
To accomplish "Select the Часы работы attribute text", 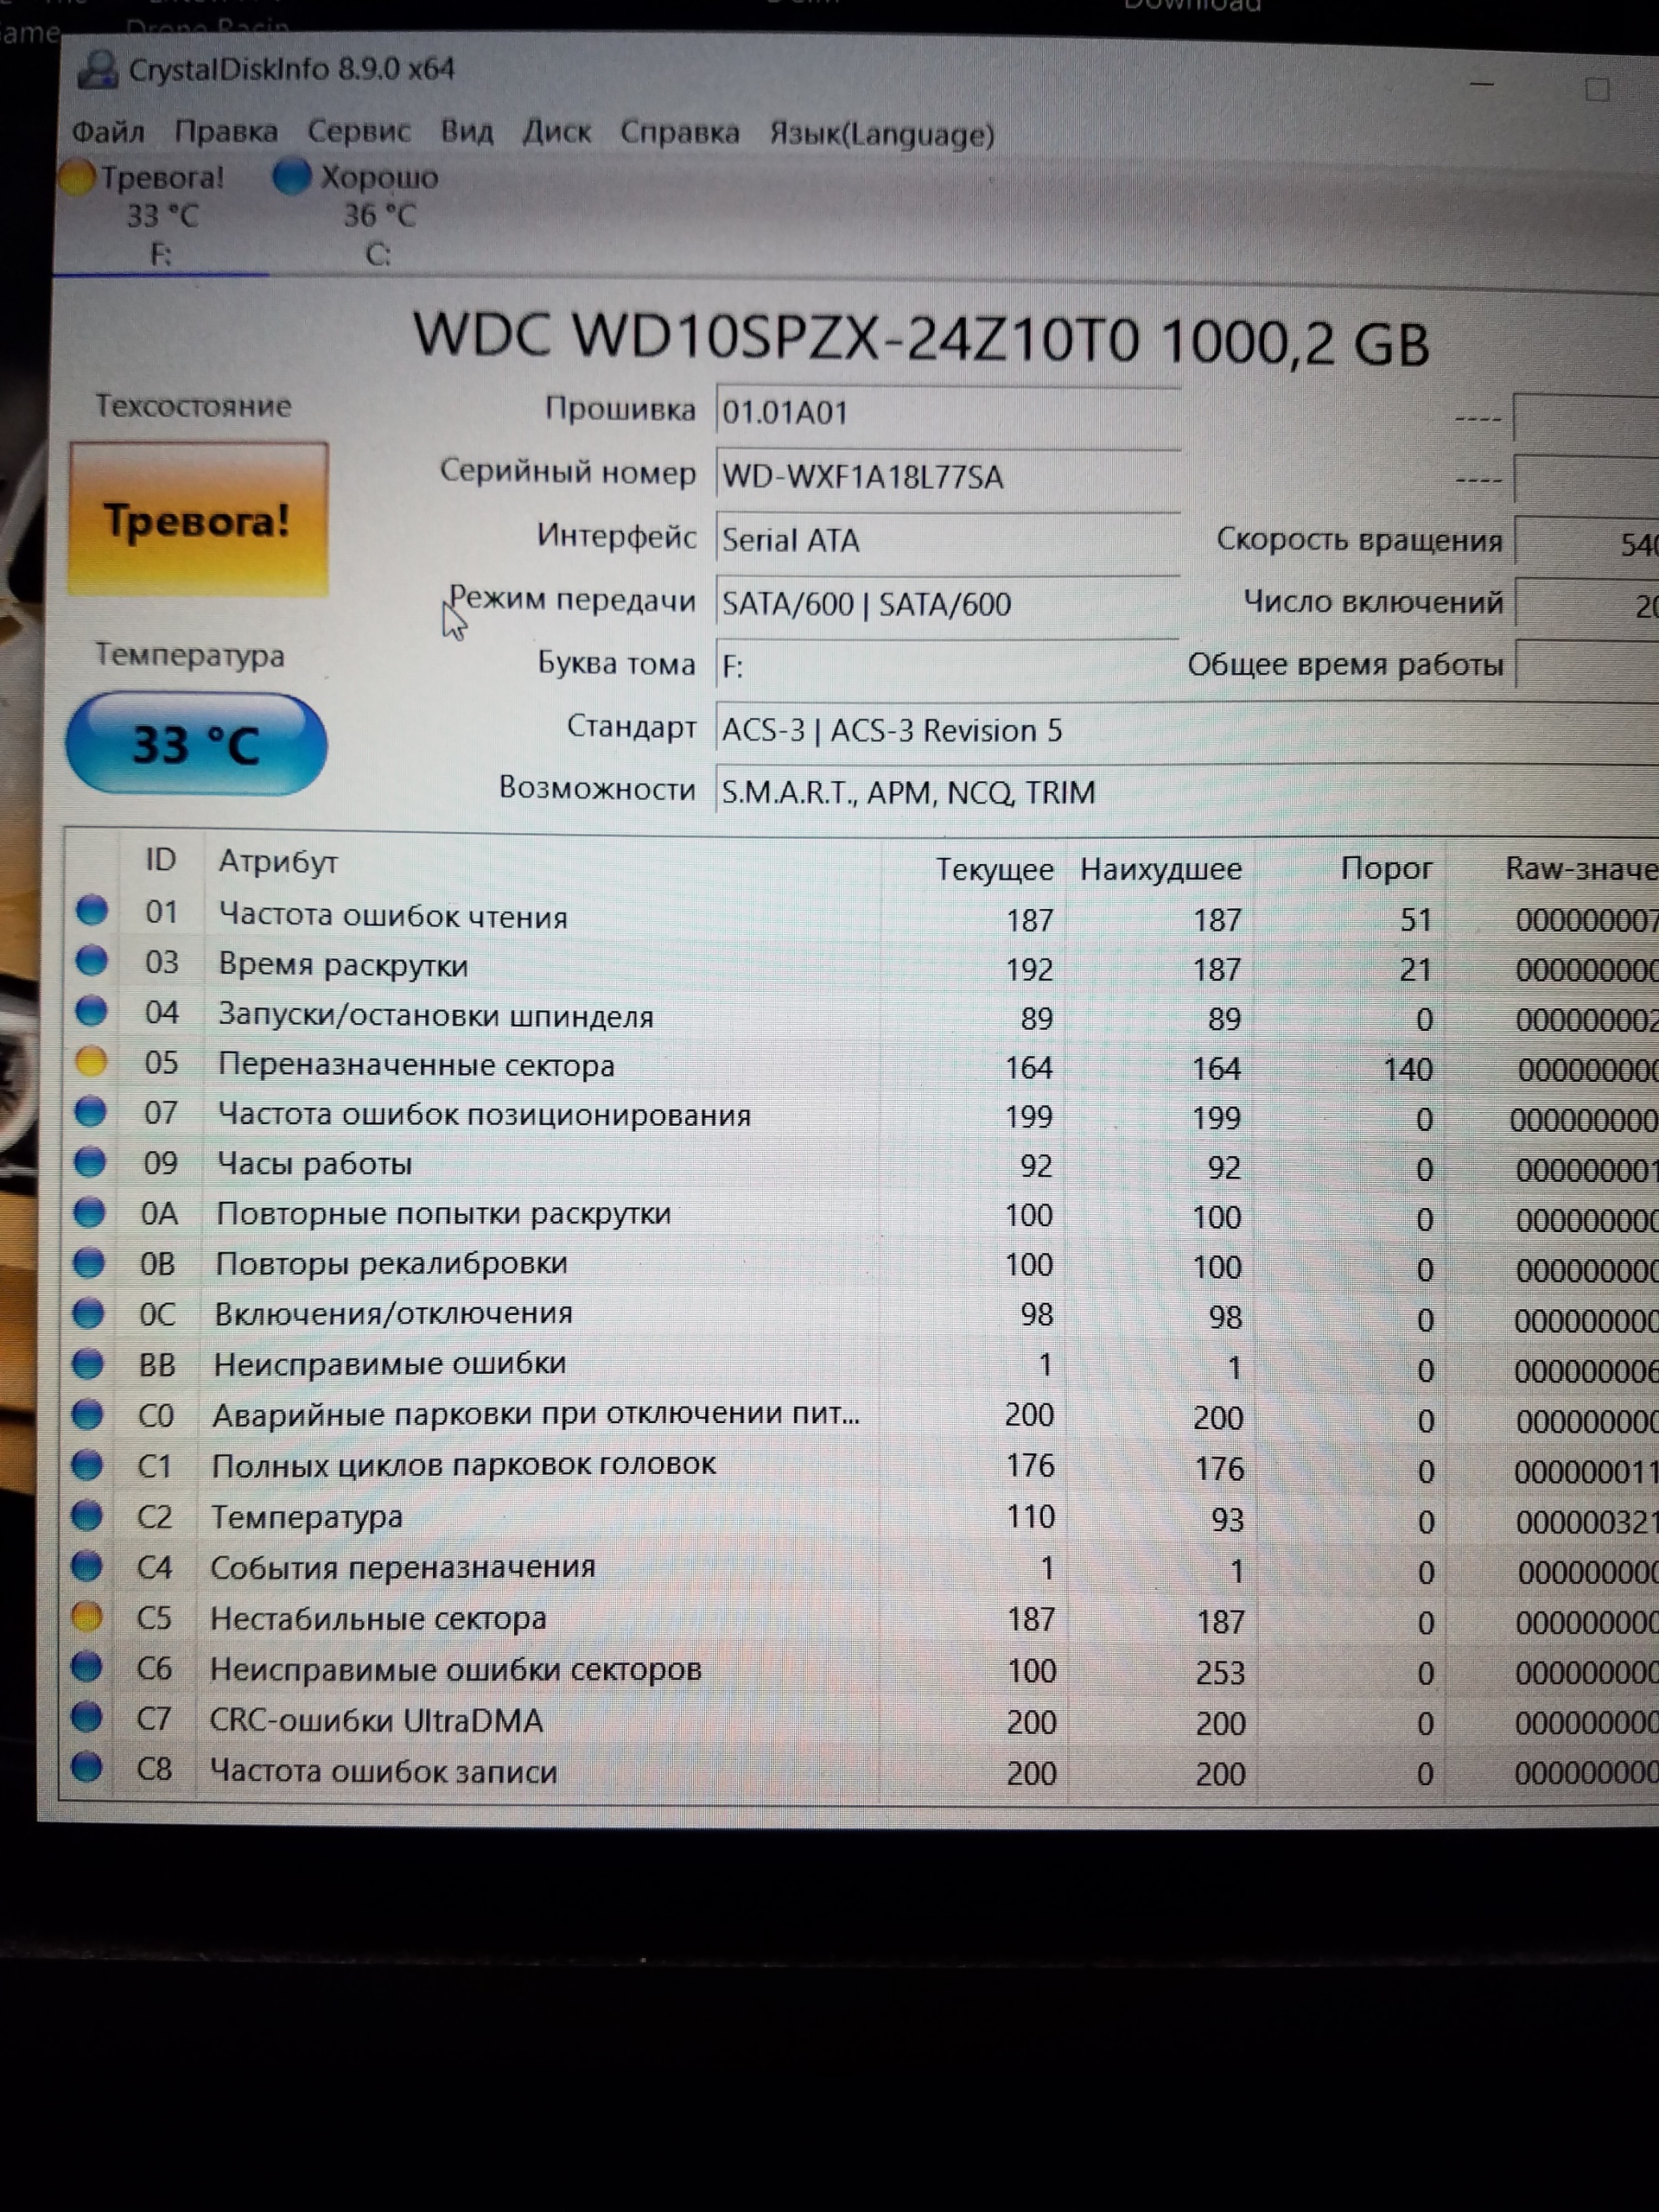I will click(314, 1165).
